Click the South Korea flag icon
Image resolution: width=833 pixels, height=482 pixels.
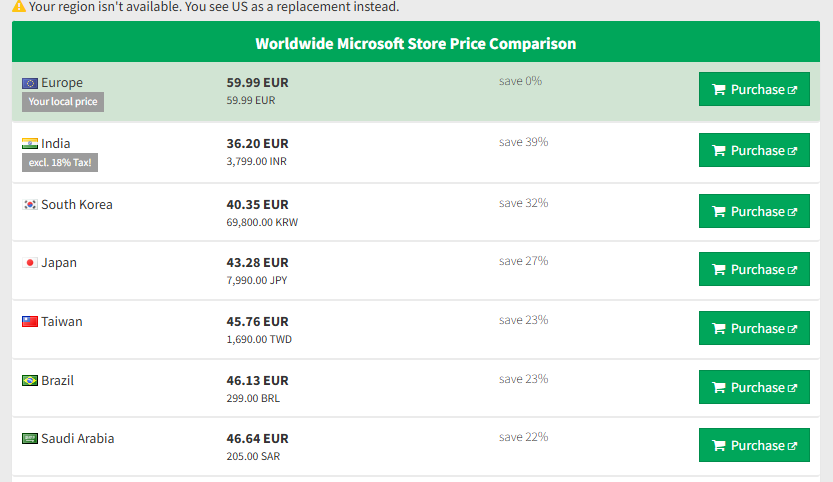(30, 205)
